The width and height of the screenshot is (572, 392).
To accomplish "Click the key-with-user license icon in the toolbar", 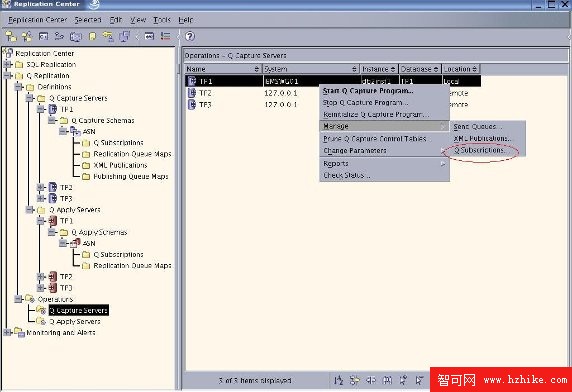I will pos(108,36).
